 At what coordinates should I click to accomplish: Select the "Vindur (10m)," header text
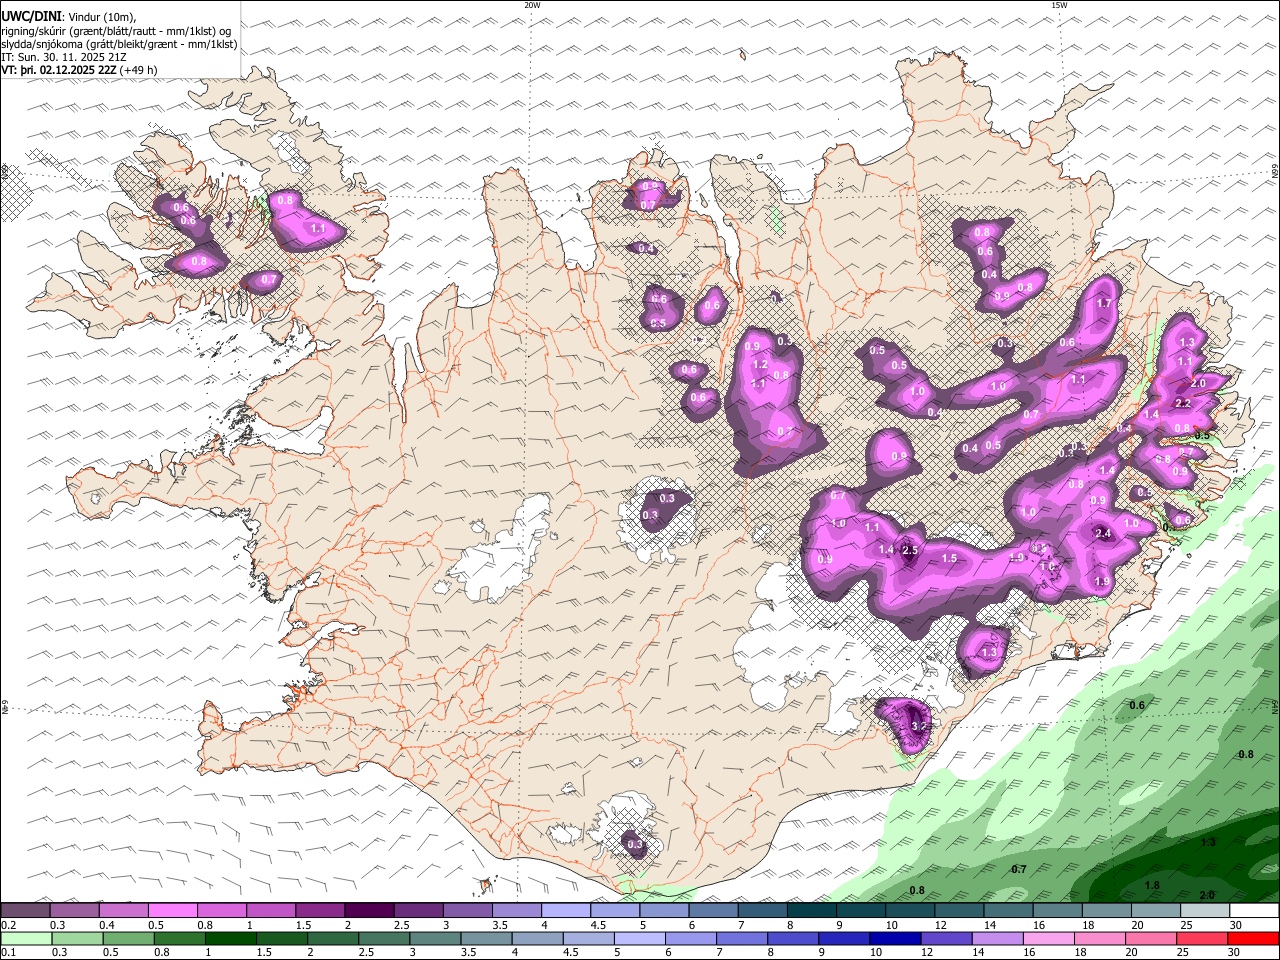point(101,17)
